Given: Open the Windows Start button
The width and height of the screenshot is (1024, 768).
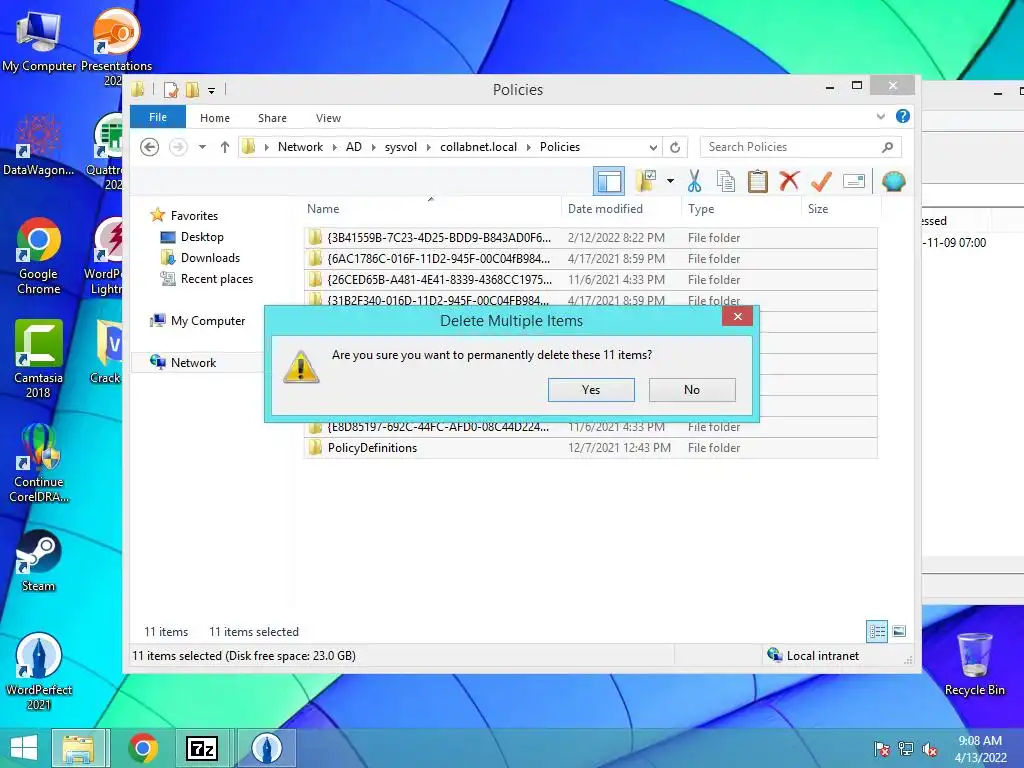Looking at the screenshot, I should pyautogui.click(x=24, y=748).
